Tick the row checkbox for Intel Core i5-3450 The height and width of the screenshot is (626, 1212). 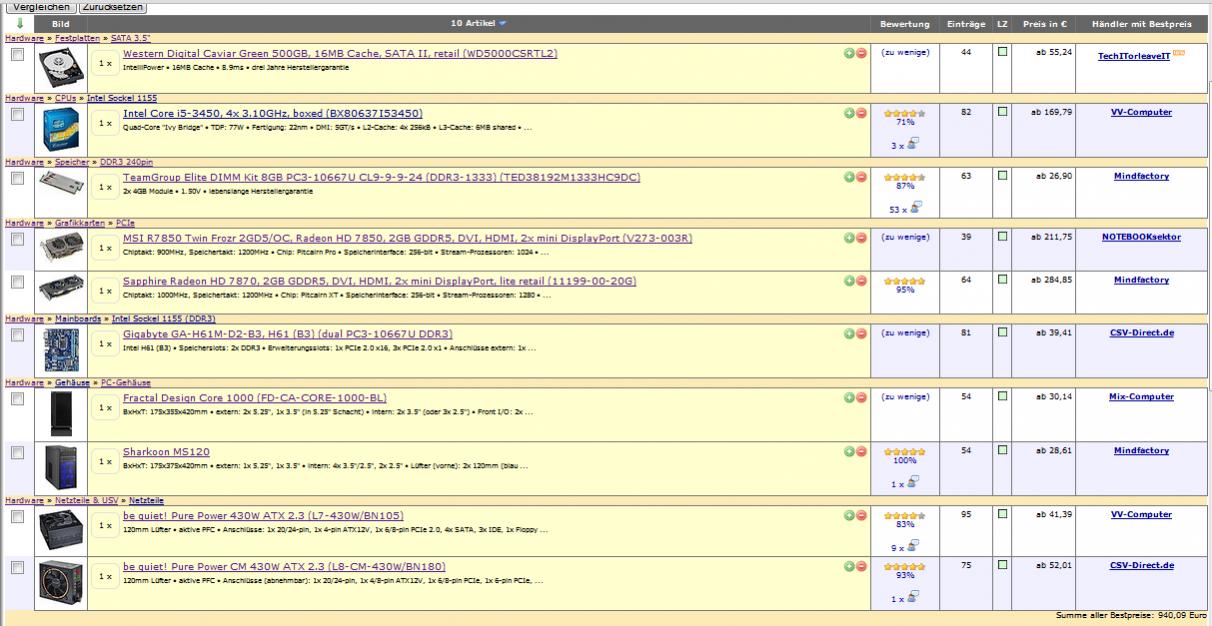coord(17,115)
